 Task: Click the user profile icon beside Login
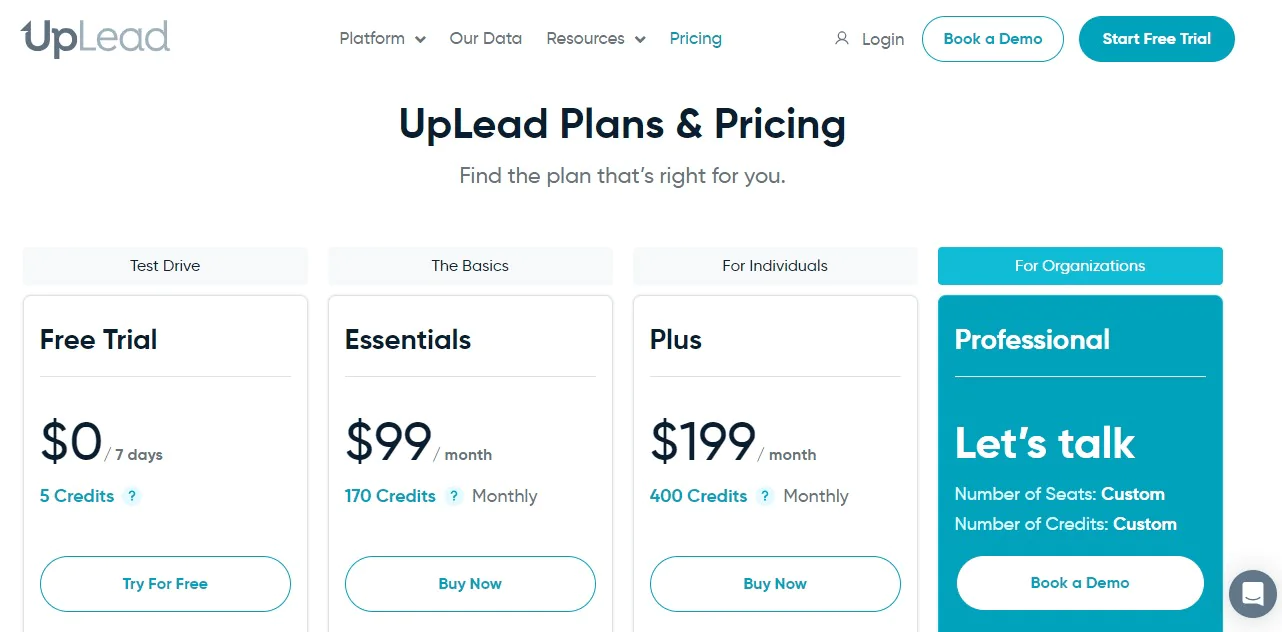point(841,38)
